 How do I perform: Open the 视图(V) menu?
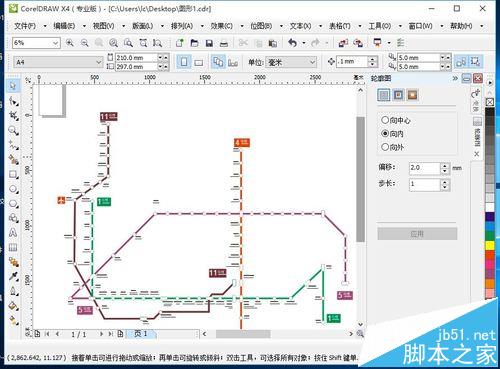click(103, 26)
